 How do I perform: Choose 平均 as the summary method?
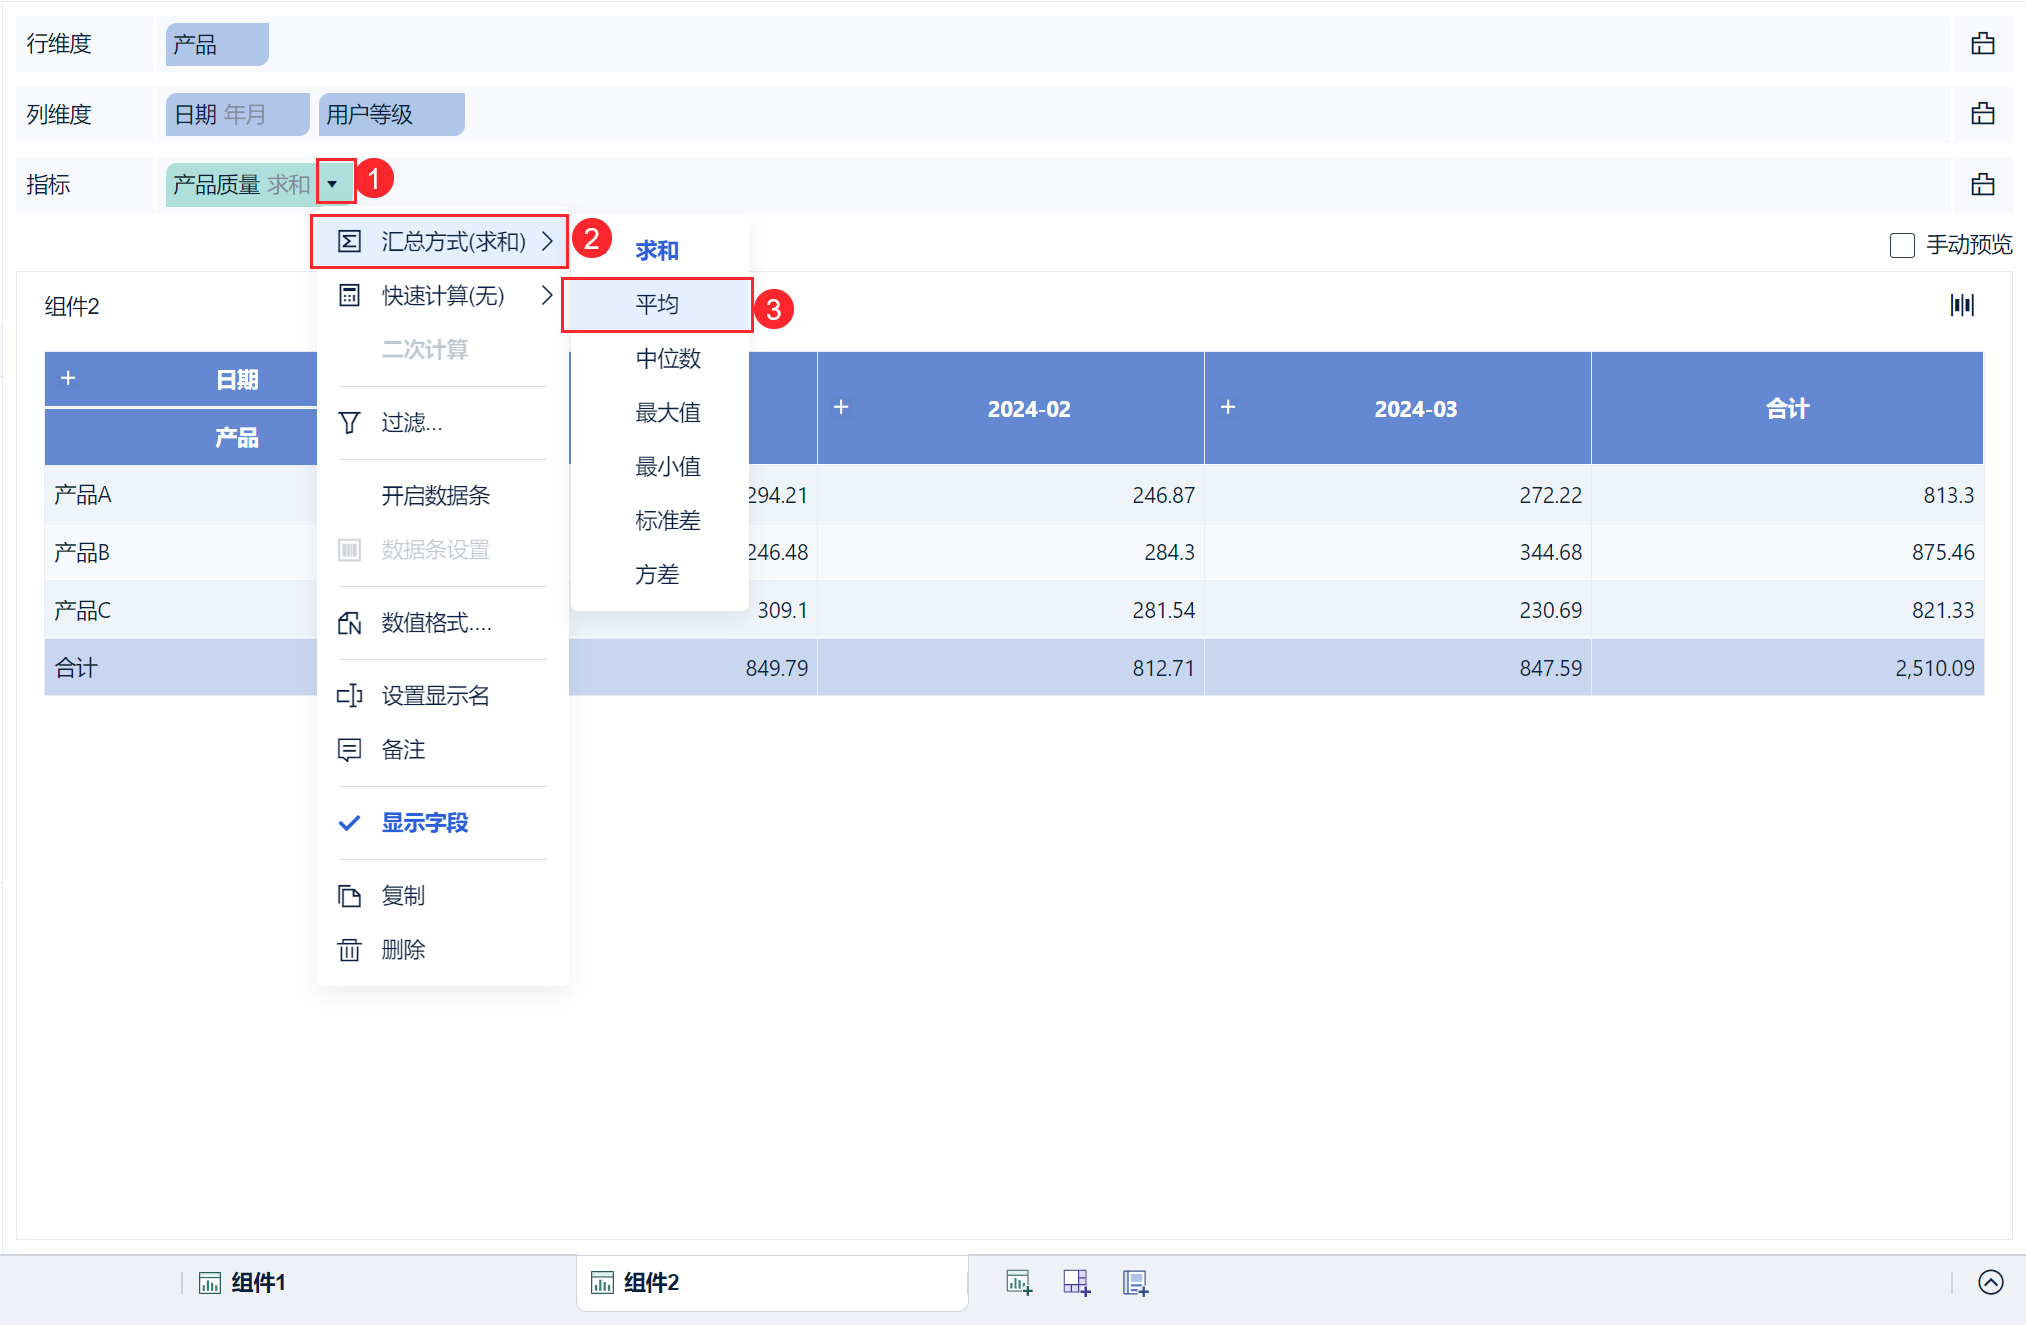coord(656,304)
